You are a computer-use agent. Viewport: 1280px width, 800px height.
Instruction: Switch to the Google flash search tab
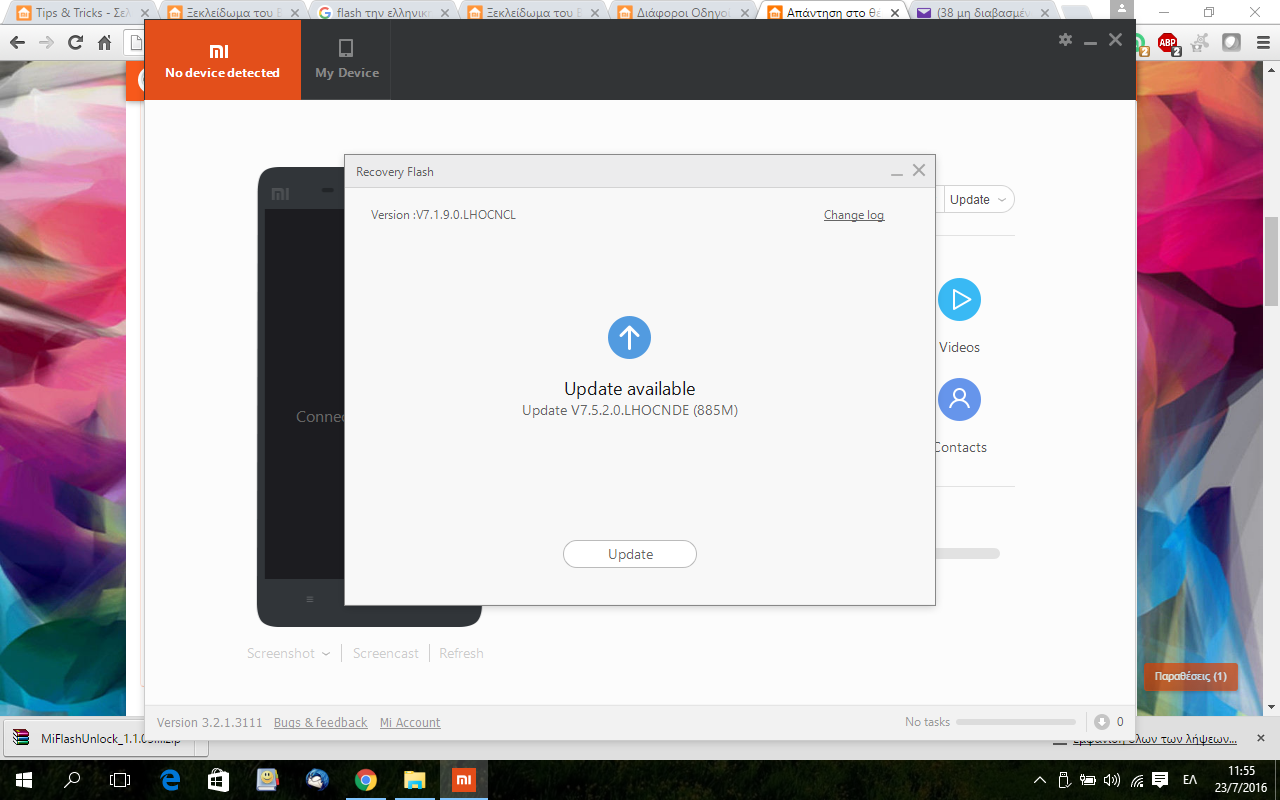pyautogui.click(x=384, y=13)
